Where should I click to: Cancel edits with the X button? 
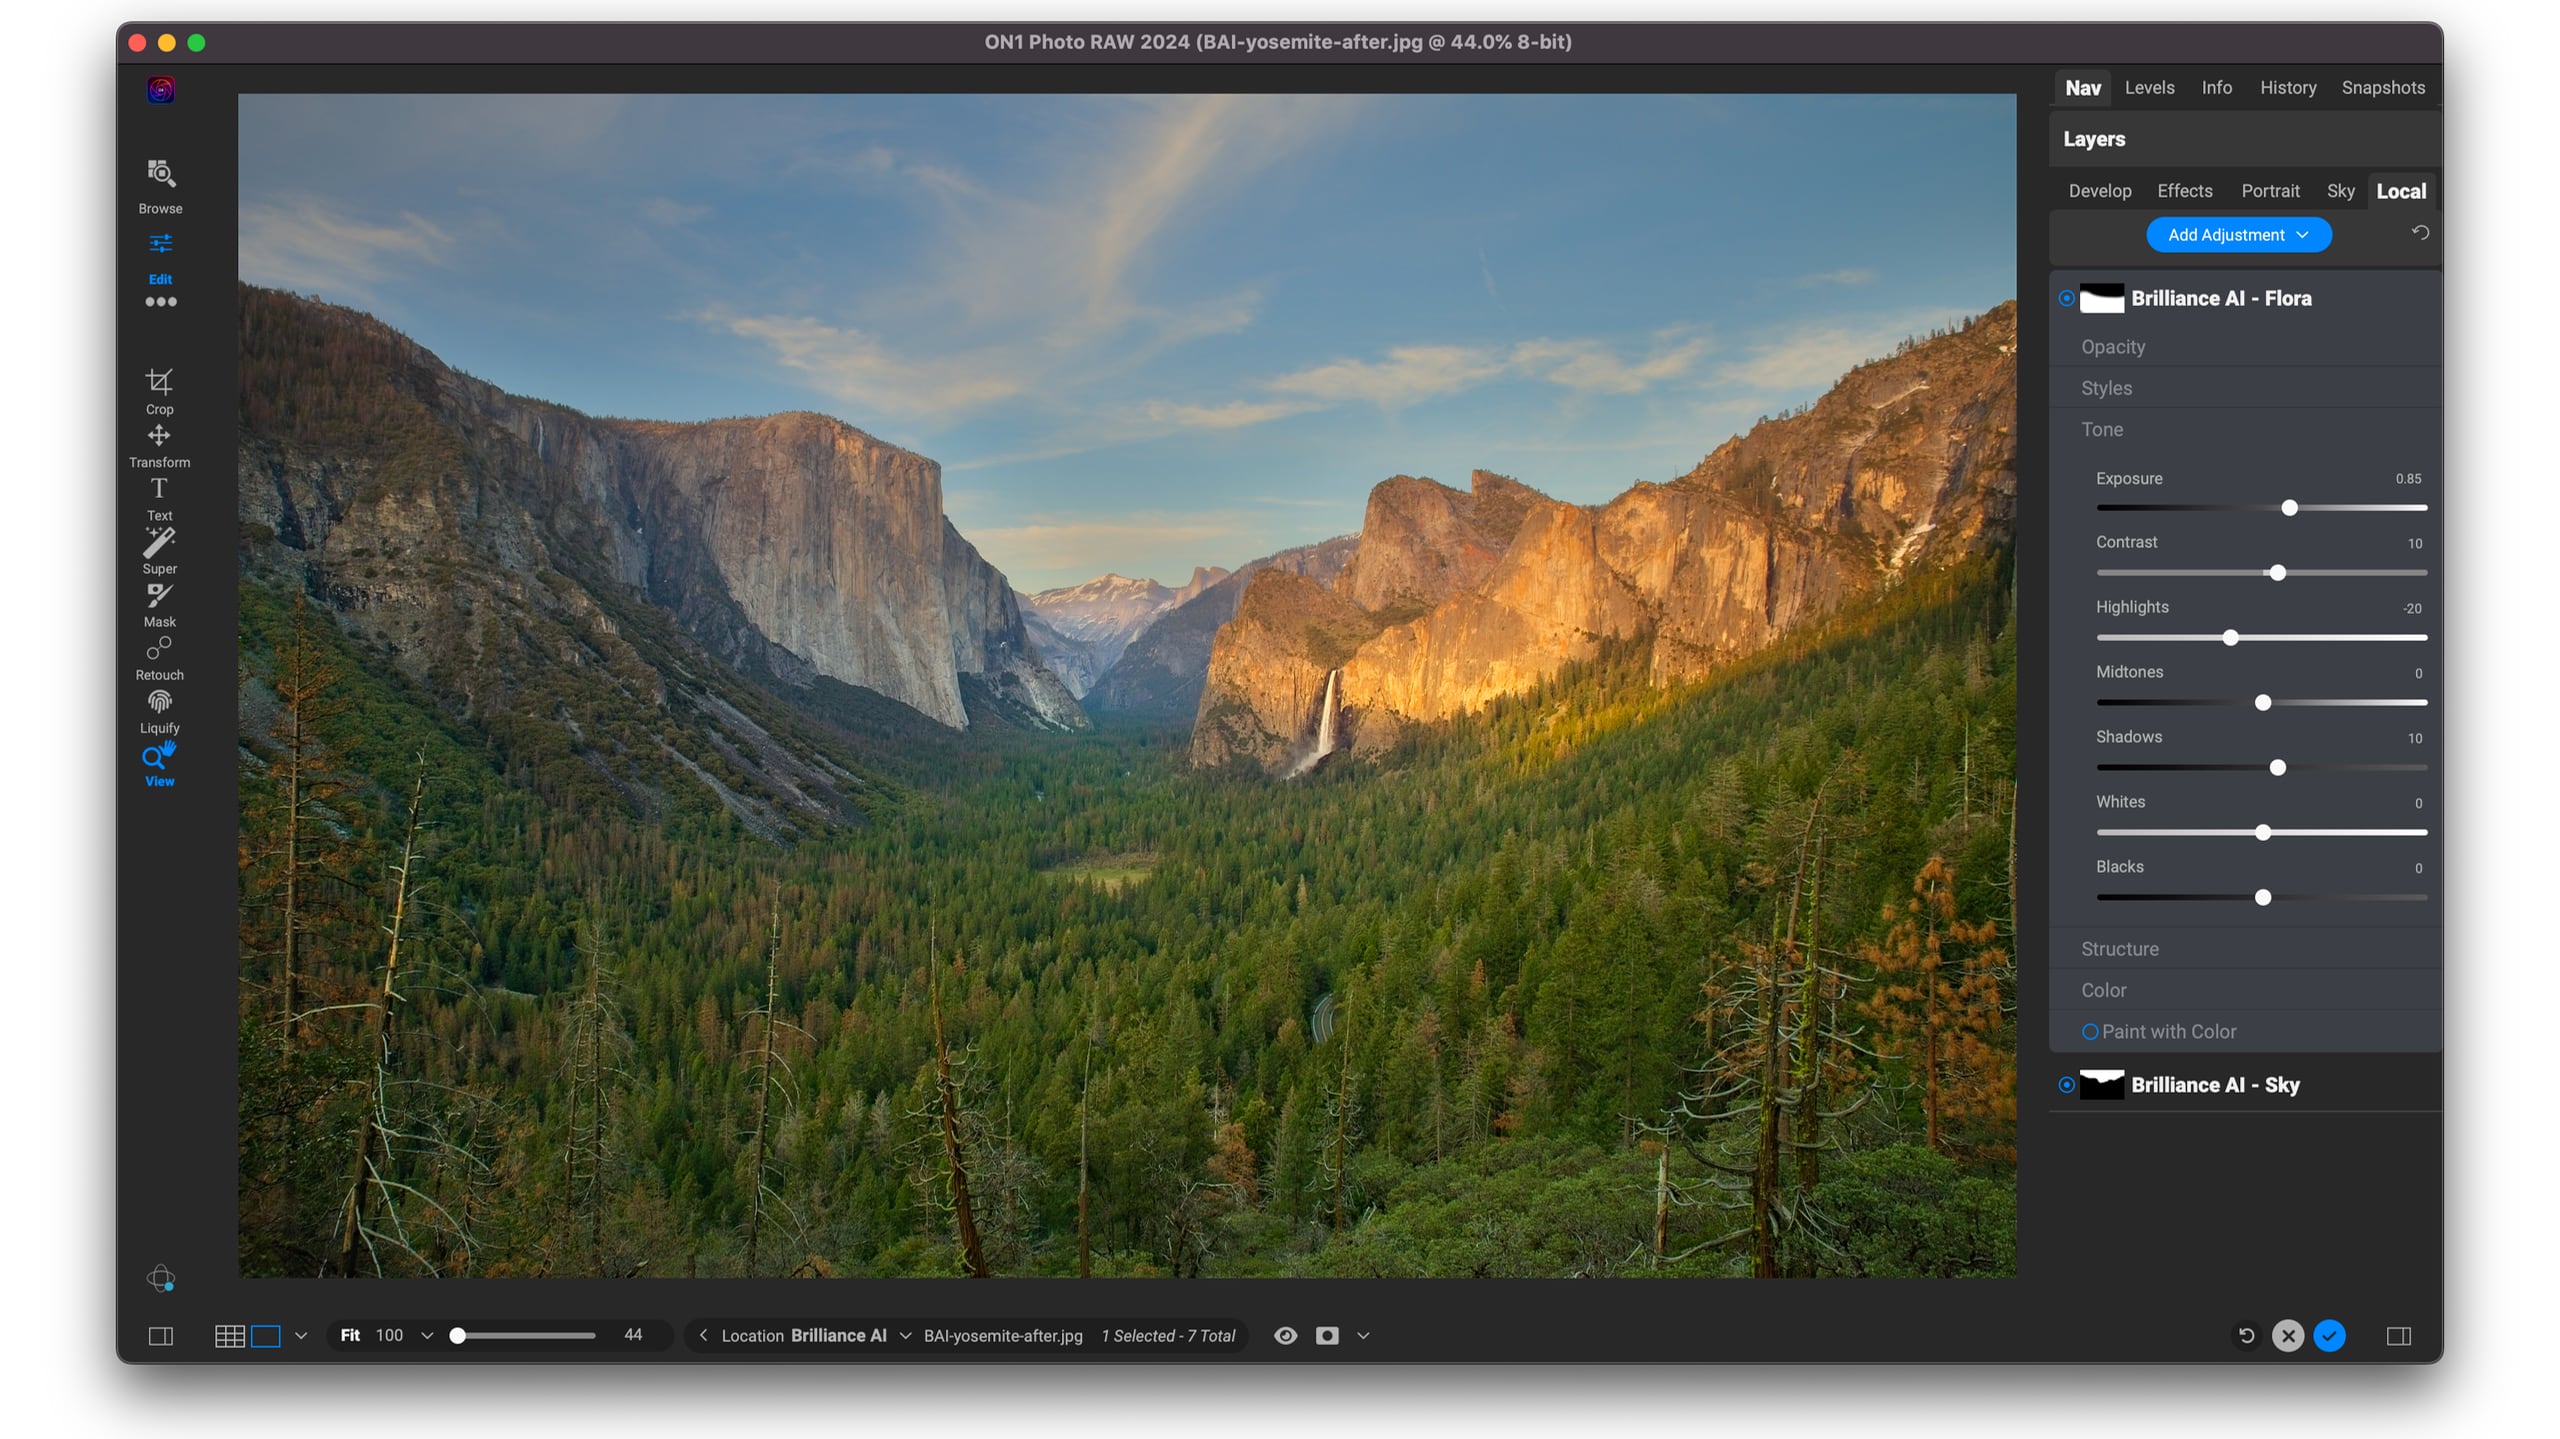pyautogui.click(x=2287, y=1336)
